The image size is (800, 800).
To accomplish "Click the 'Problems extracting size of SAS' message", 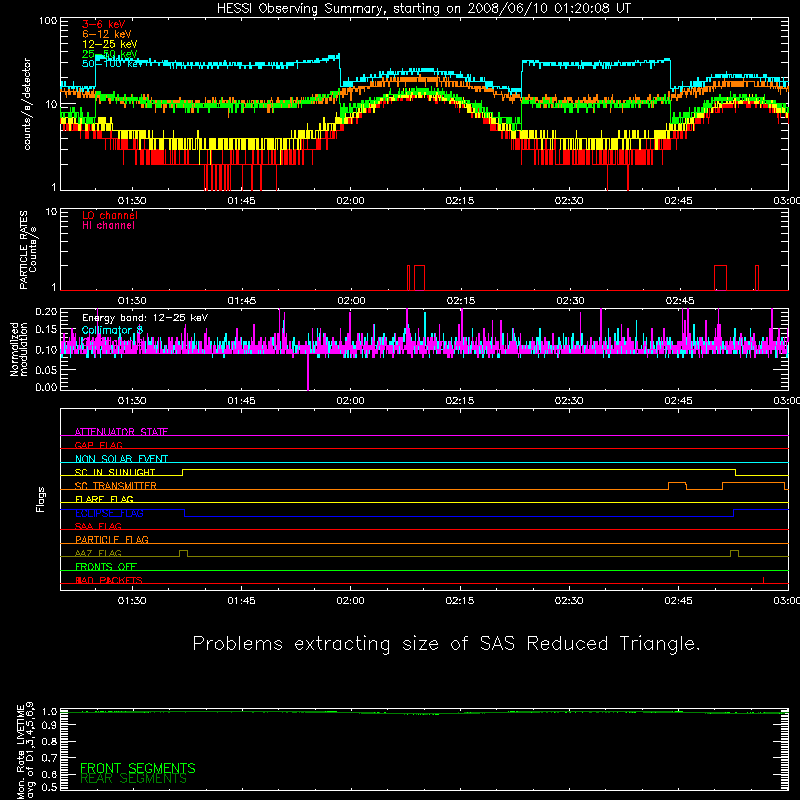I will 446,644.
